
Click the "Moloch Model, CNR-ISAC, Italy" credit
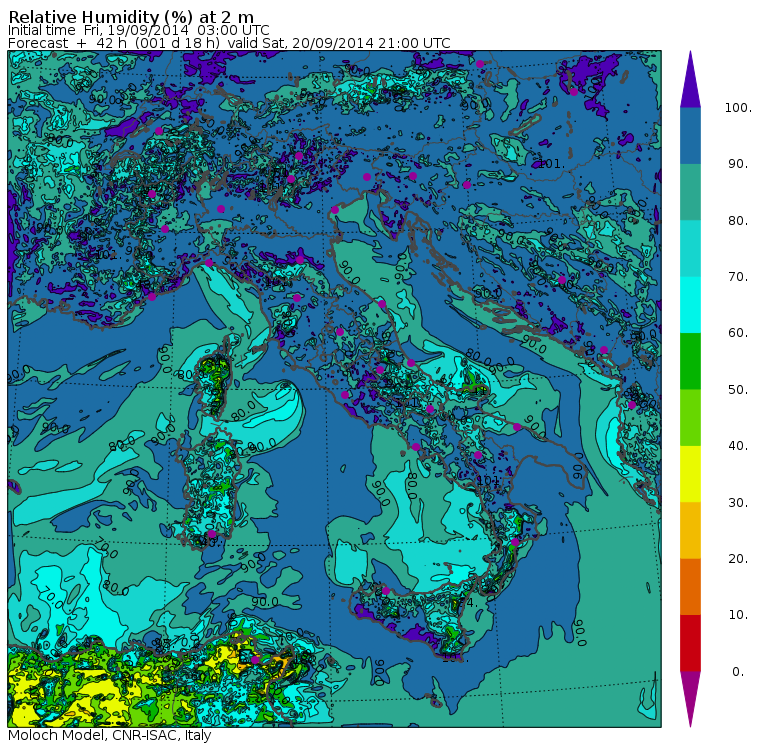(110, 735)
